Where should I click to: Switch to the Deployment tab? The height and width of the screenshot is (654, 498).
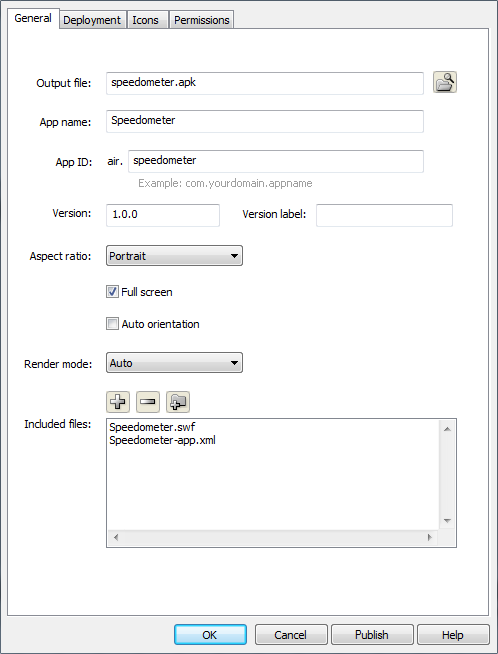click(92, 20)
